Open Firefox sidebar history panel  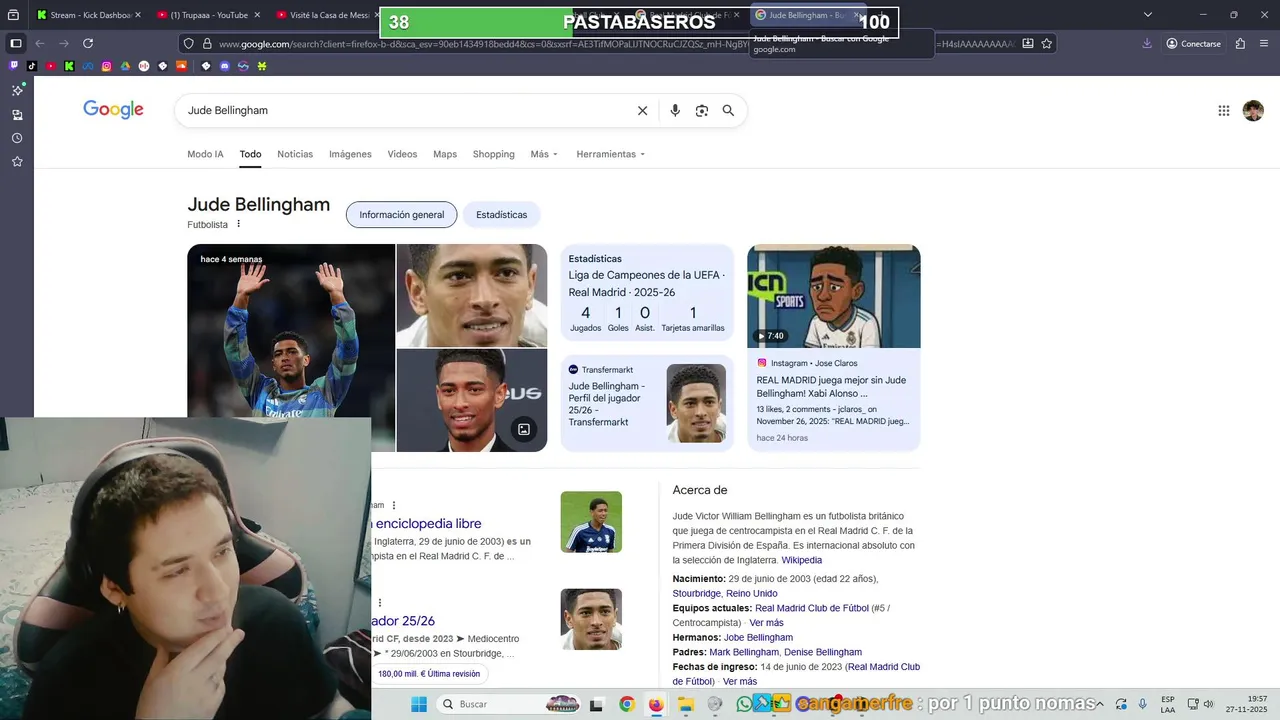coord(17,138)
